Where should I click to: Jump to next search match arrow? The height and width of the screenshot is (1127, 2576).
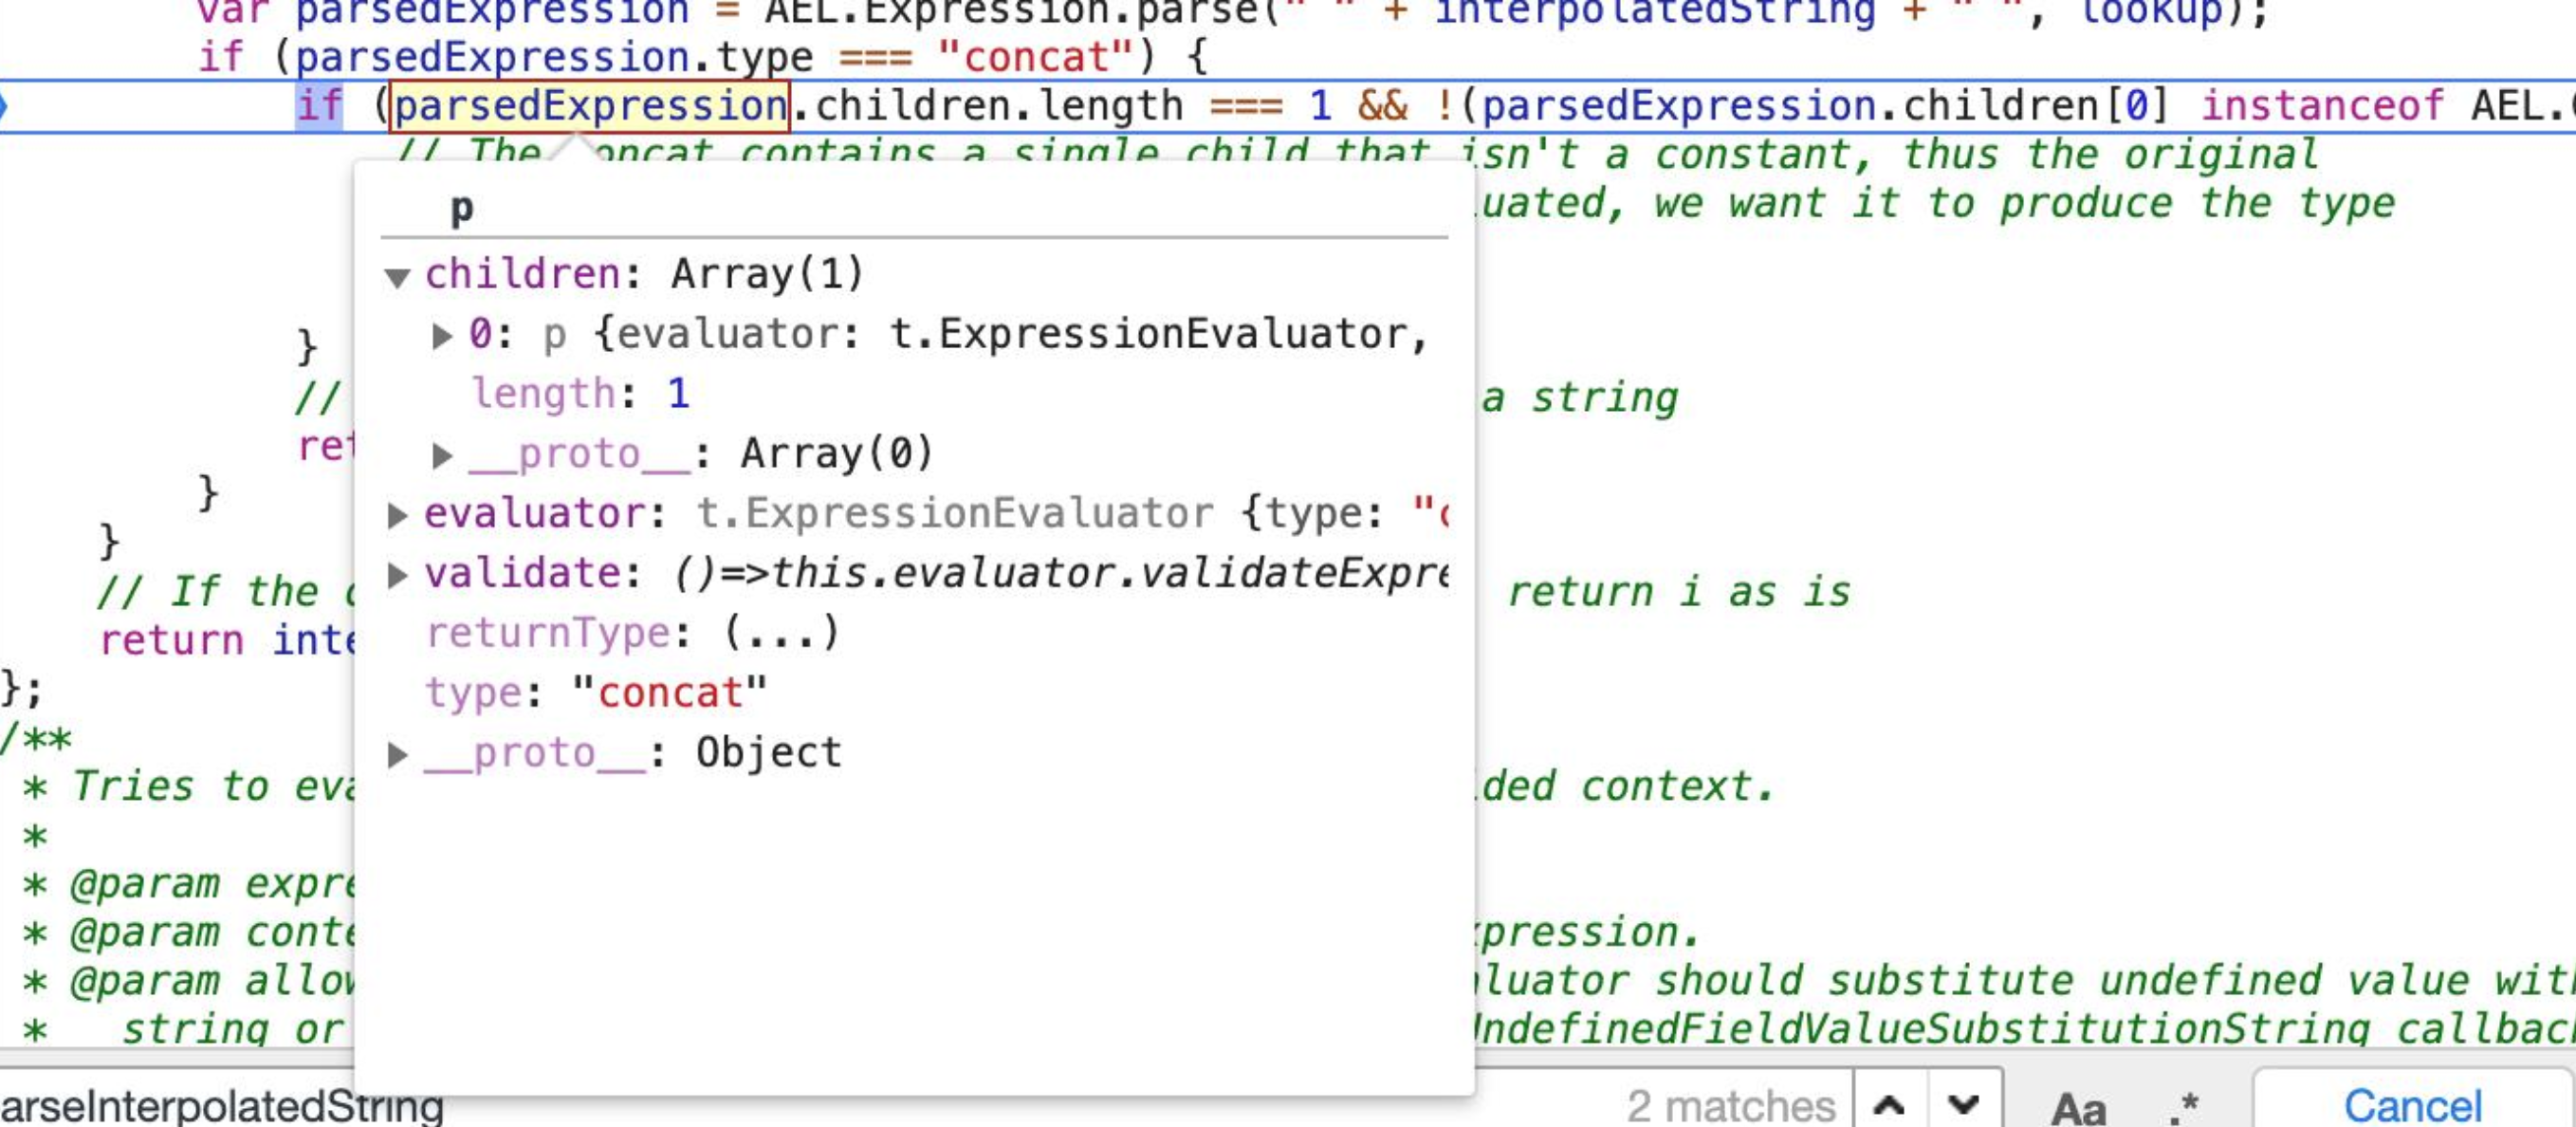click(1964, 1104)
